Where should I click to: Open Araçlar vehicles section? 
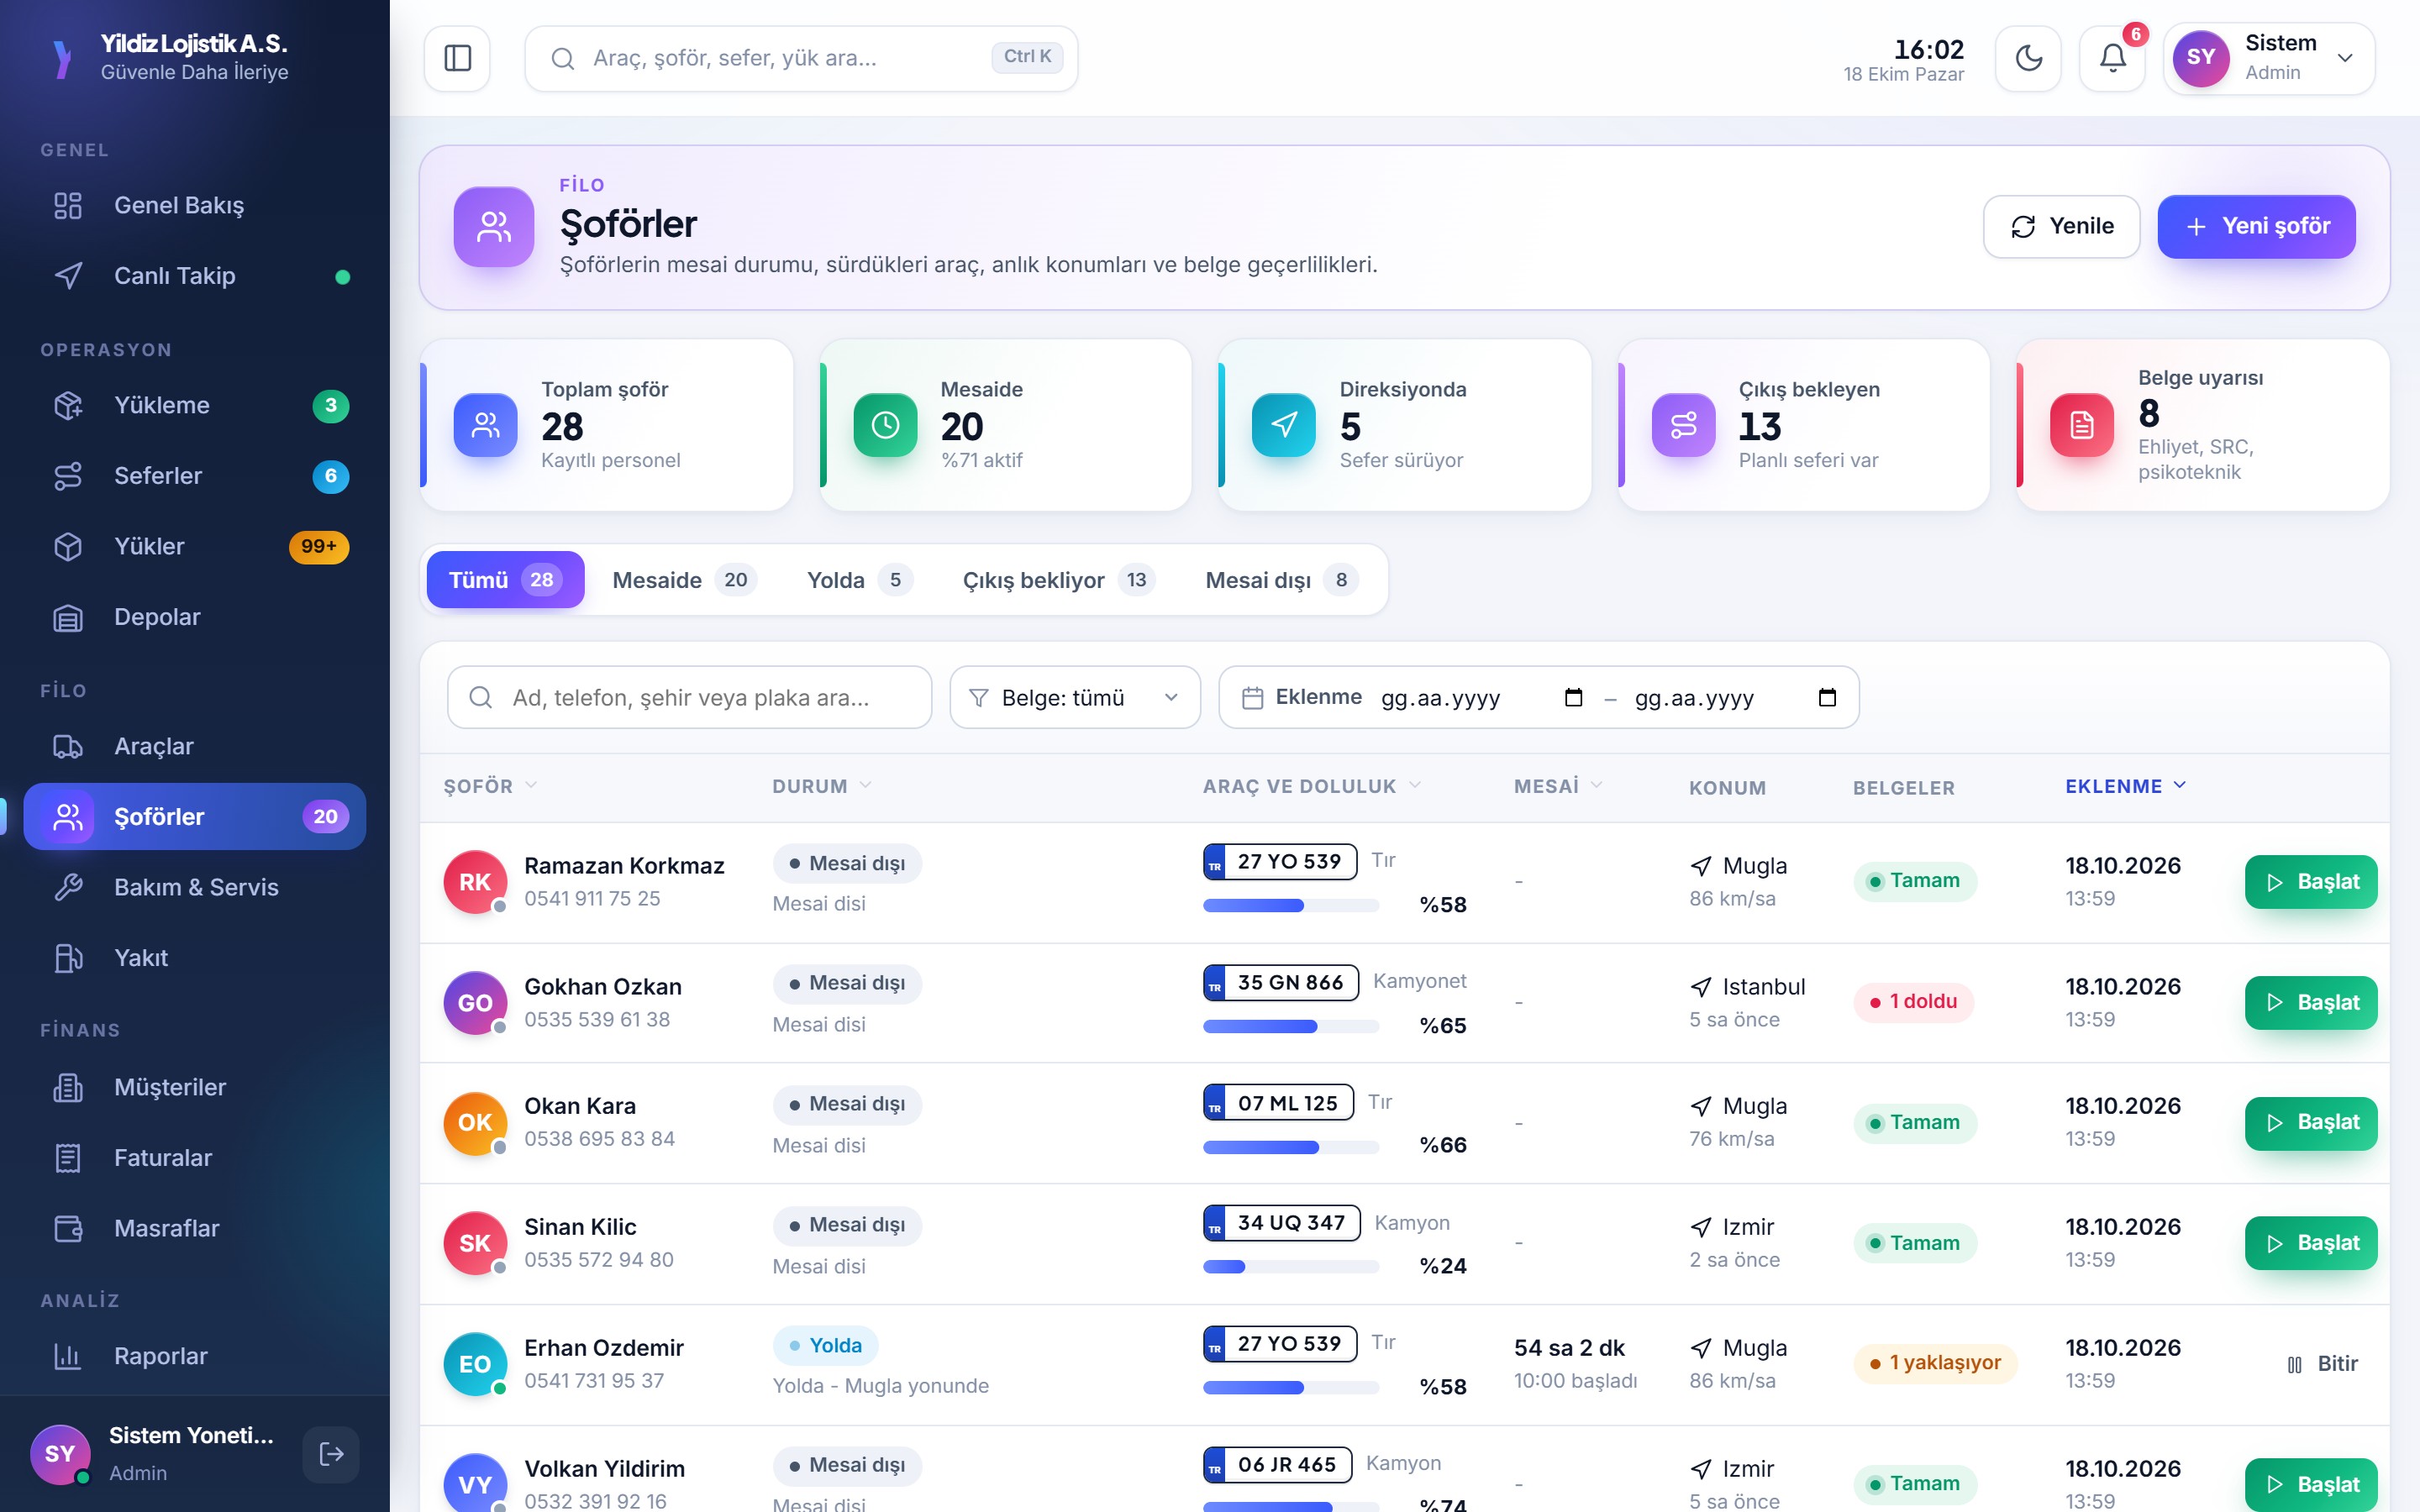pyautogui.click(x=195, y=746)
